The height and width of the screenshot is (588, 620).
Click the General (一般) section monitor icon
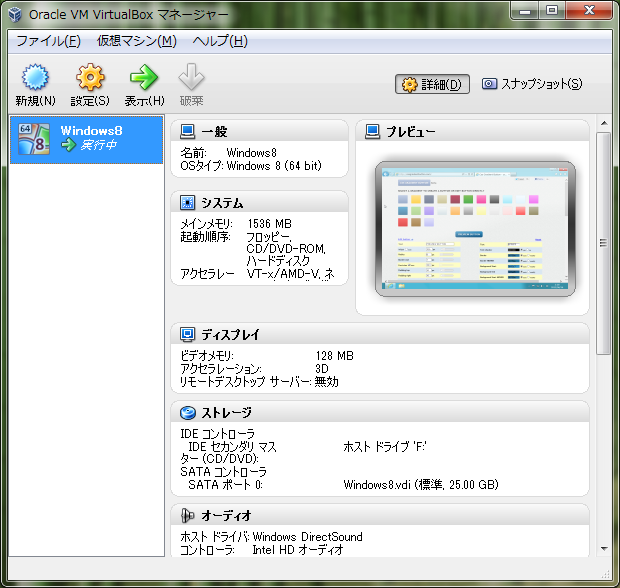pos(187,131)
